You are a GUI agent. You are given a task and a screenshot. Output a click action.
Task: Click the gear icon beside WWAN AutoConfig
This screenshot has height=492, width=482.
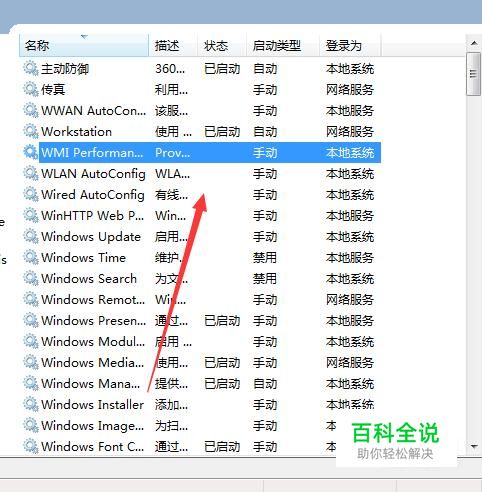(x=31, y=111)
